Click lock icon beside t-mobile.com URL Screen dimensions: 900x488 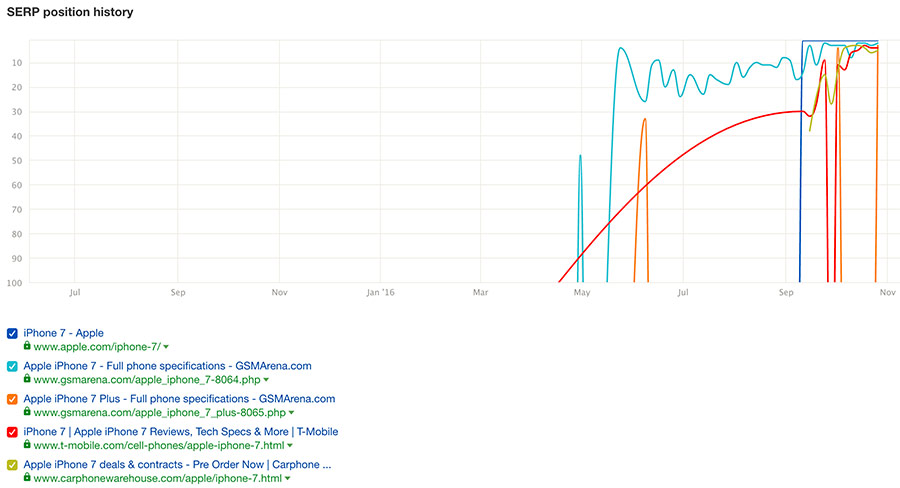point(27,445)
